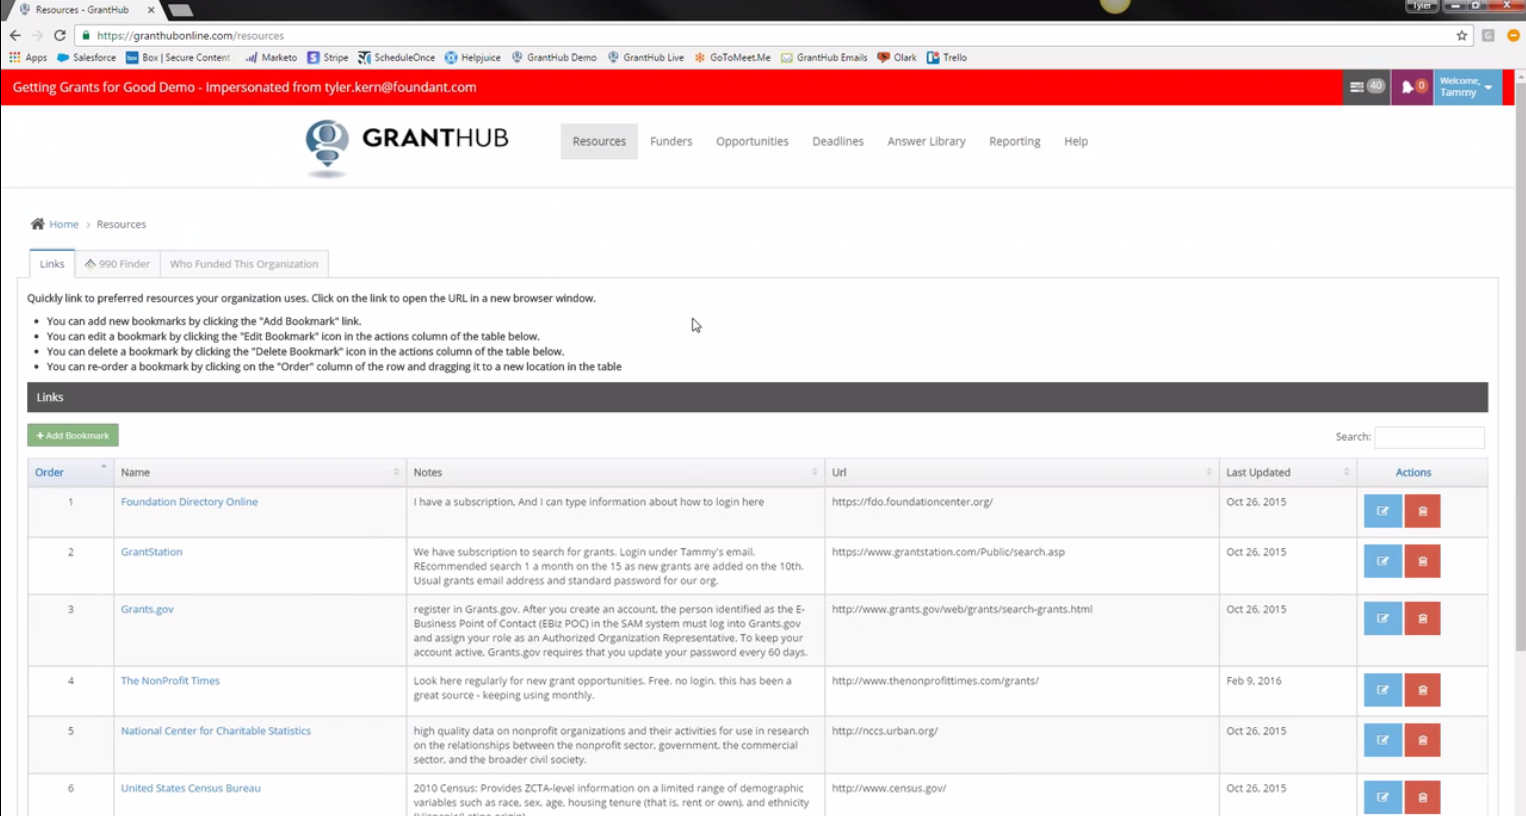Launch Salesforce from the bookmarks bar

coord(87,58)
